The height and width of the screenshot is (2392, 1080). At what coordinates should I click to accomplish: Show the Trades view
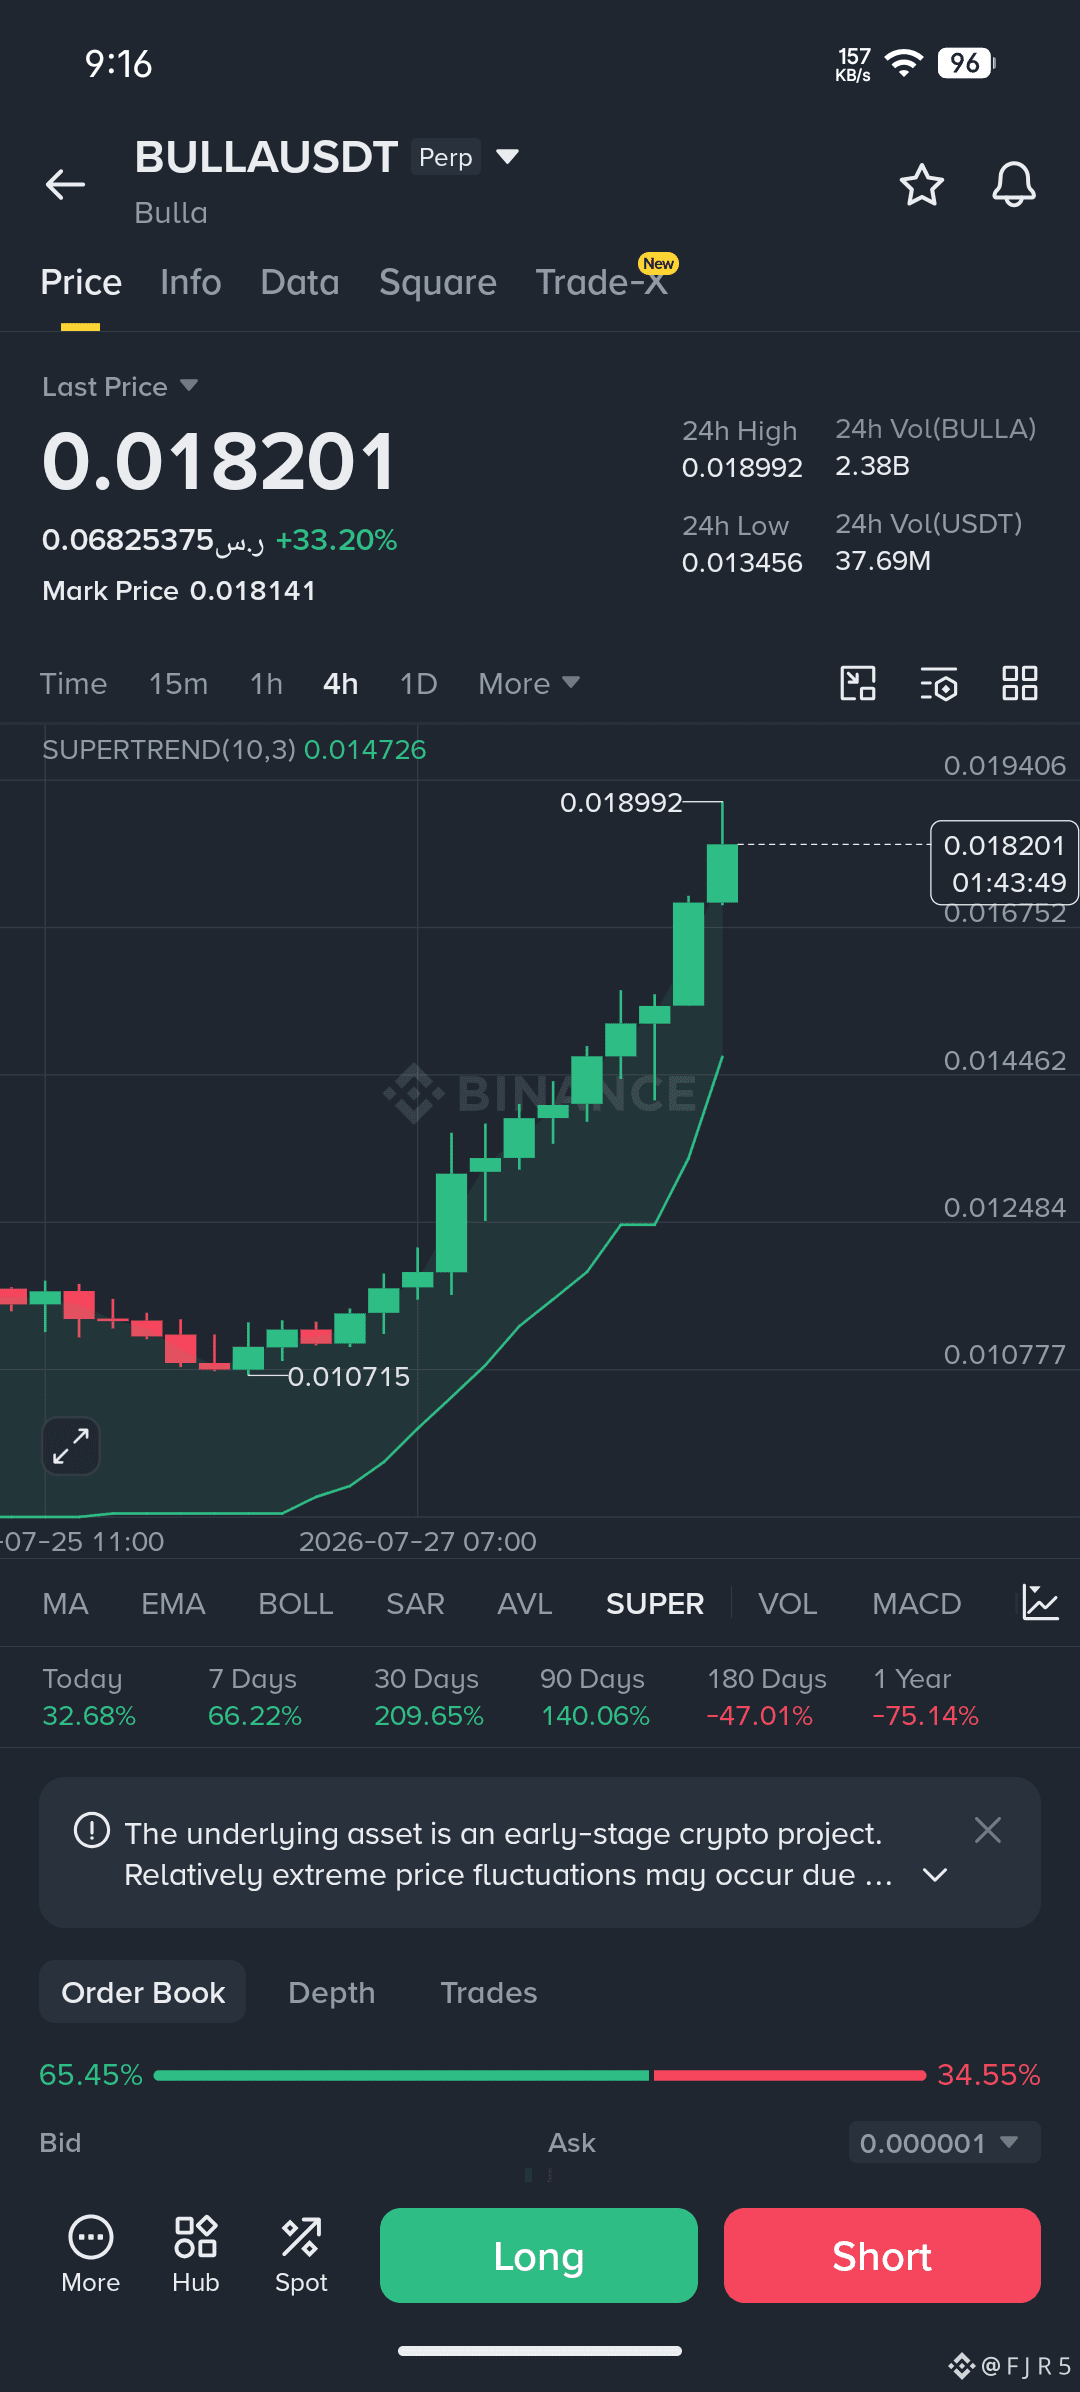click(x=489, y=1993)
